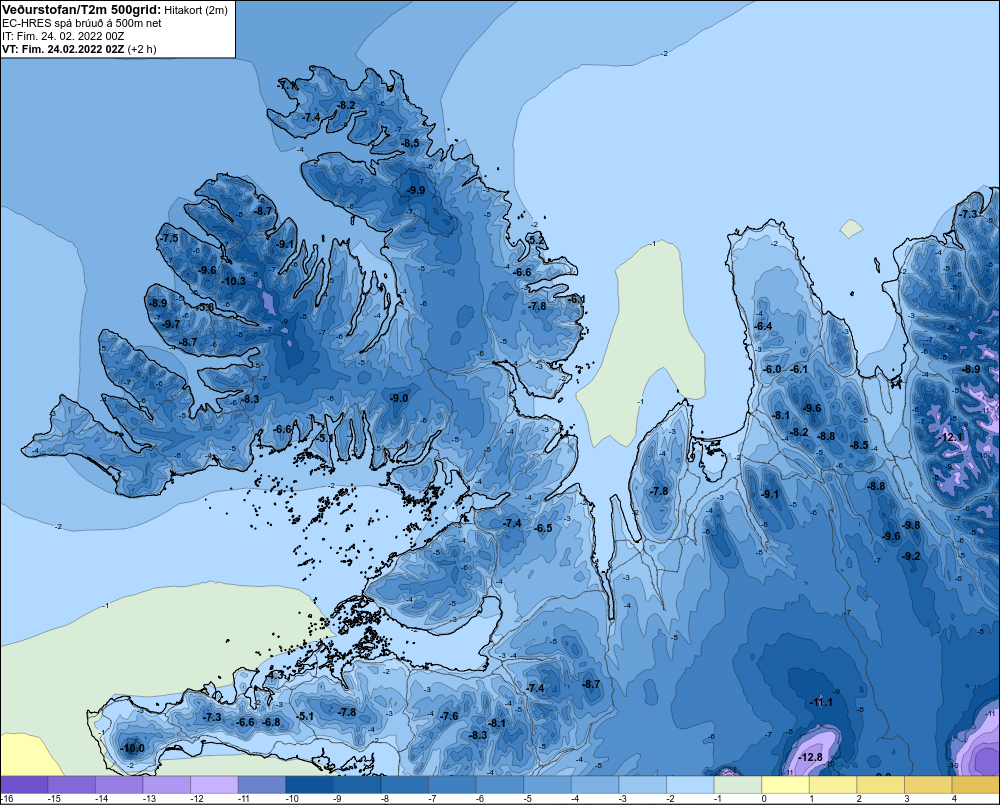Click legend swatch between -8 and -7
This screenshot has height=805, width=1000.
pos(404,784)
